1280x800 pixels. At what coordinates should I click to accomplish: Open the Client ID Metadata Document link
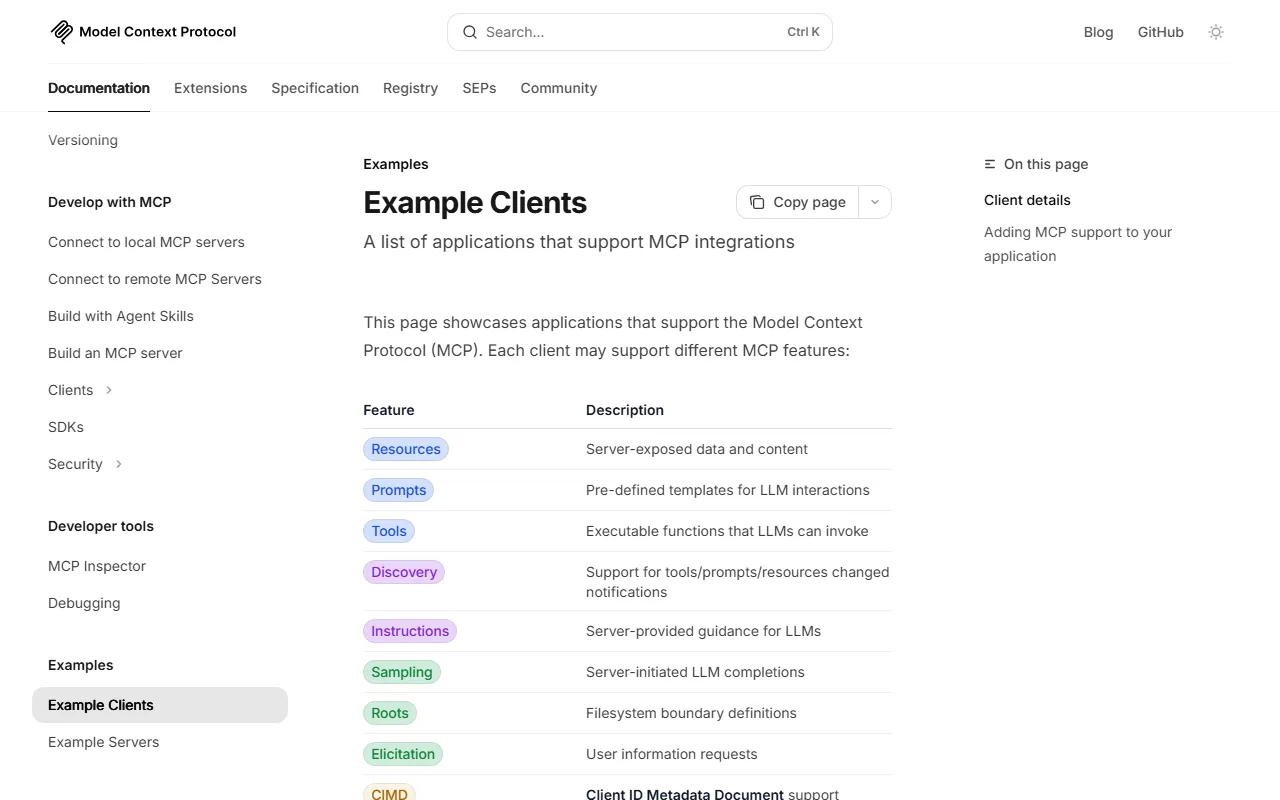(685, 794)
